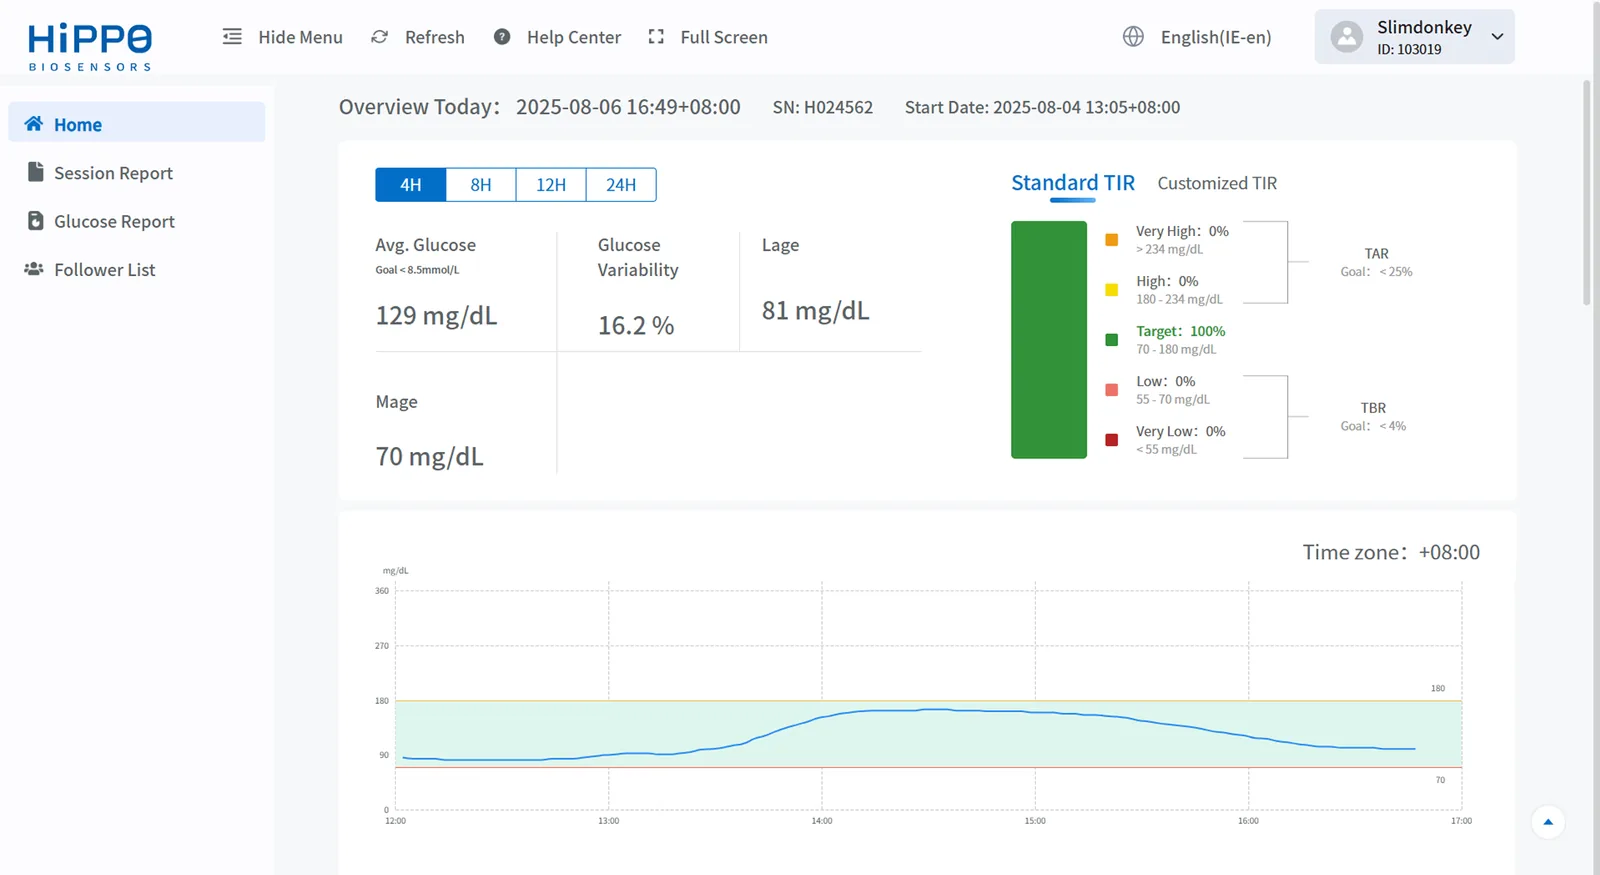Click the green Target color swatch

point(1111,340)
